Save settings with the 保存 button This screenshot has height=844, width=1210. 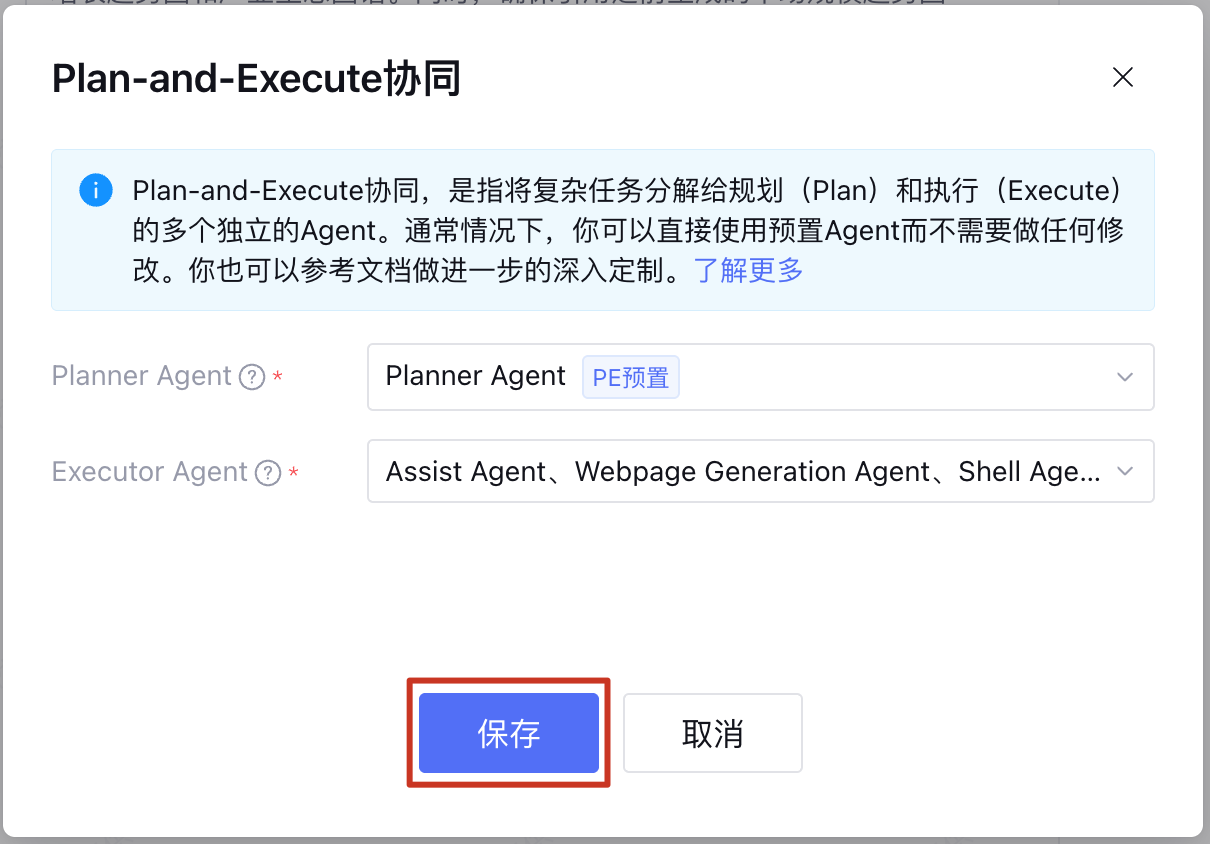[509, 733]
